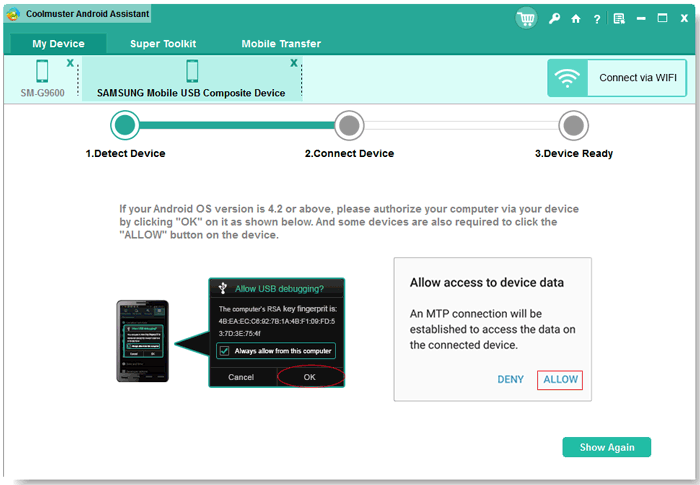Click the 3.Device Ready label
Viewport: 700px width, 485px height.
[574, 154]
